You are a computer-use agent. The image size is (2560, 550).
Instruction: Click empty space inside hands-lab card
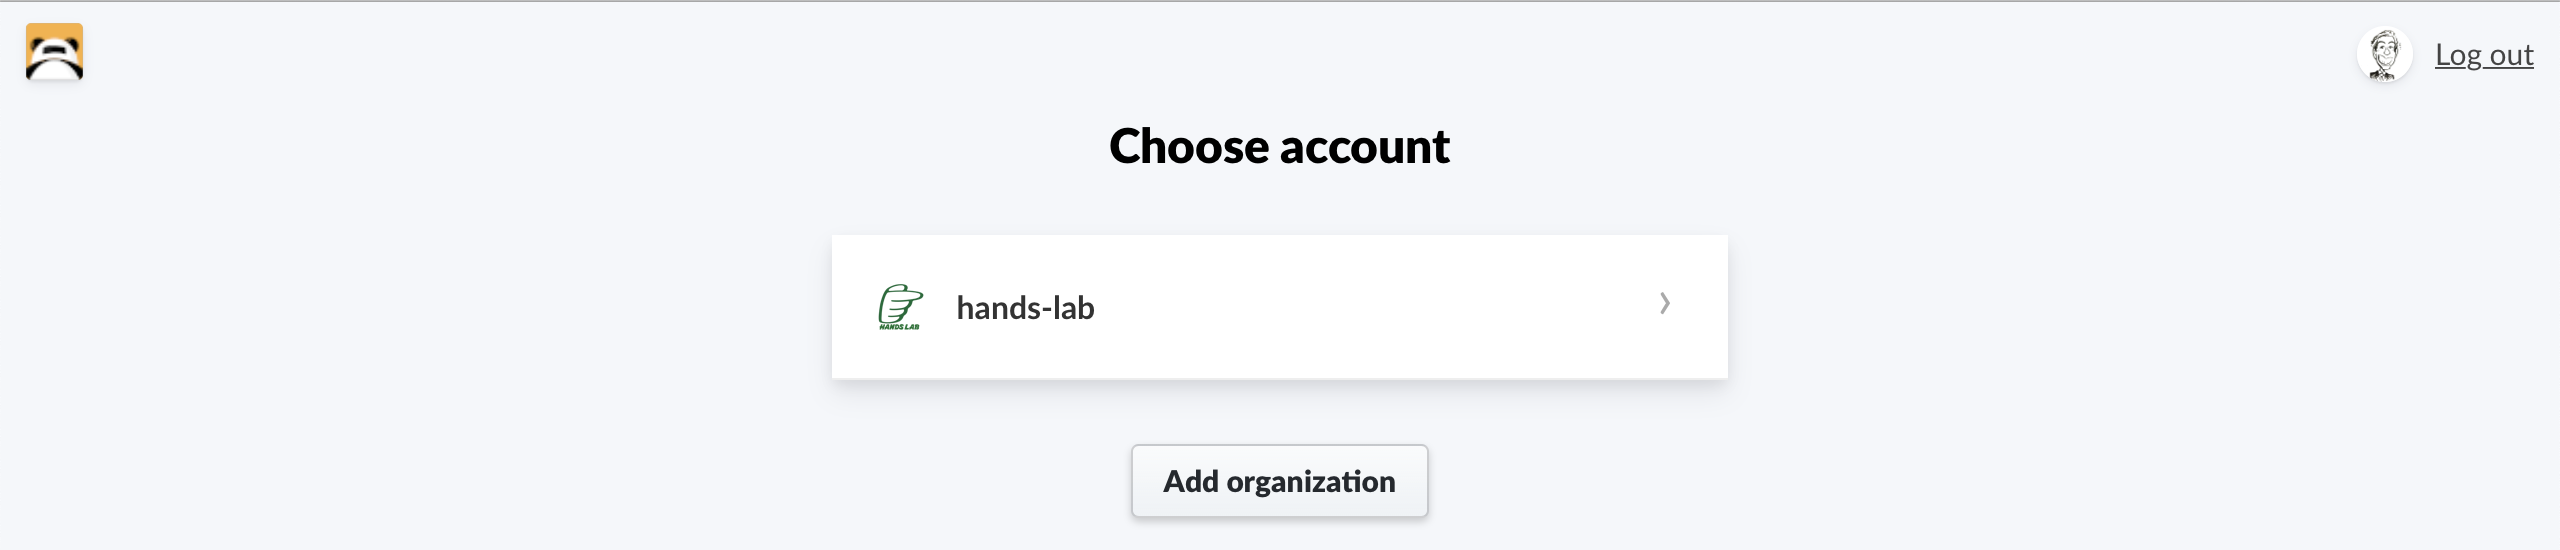pos(1380,307)
